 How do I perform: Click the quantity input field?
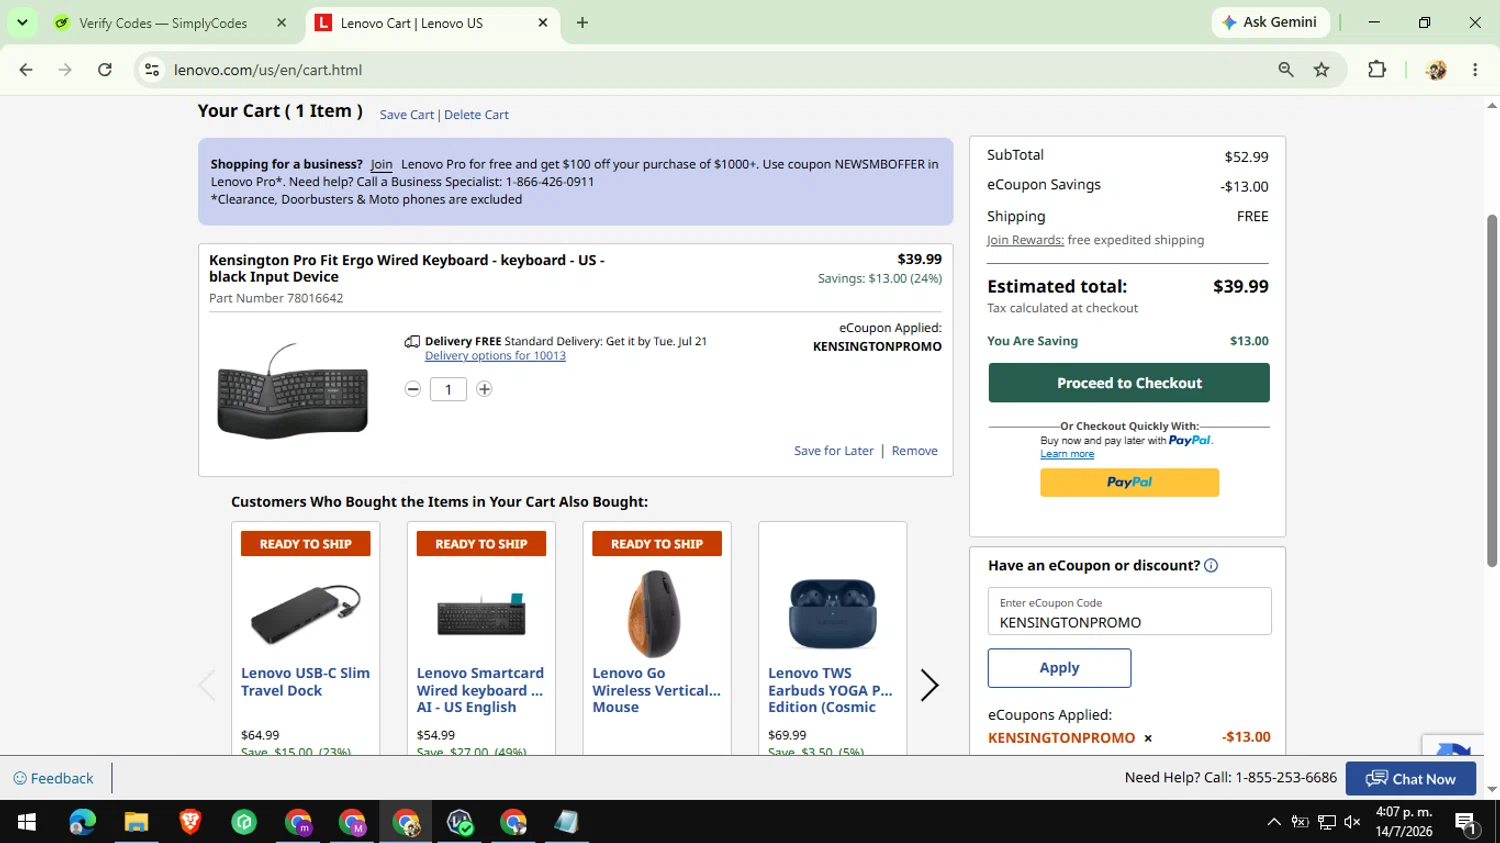tap(448, 389)
